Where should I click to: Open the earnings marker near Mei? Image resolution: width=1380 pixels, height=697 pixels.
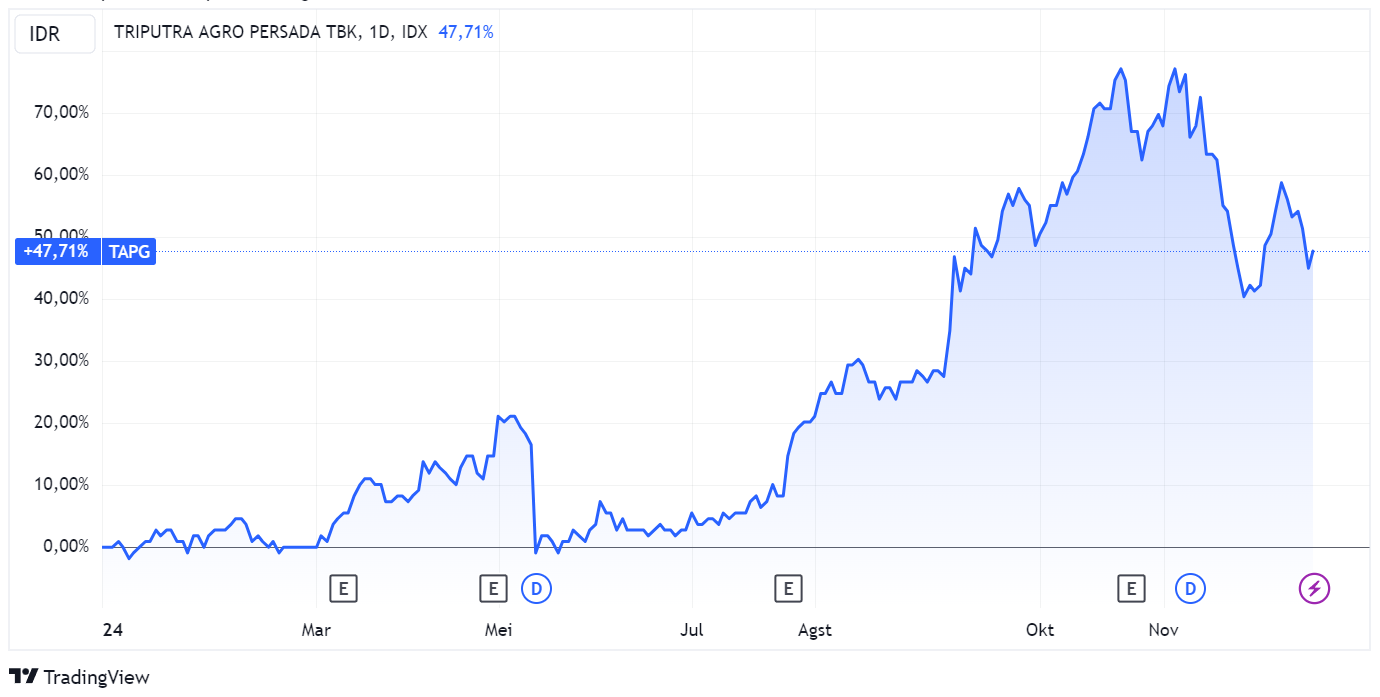[493, 589]
